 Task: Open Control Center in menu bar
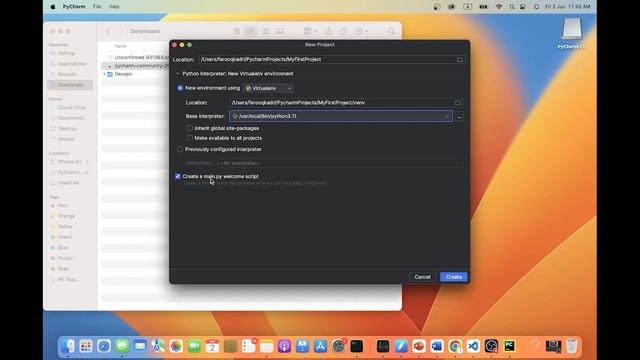(x=523, y=7)
